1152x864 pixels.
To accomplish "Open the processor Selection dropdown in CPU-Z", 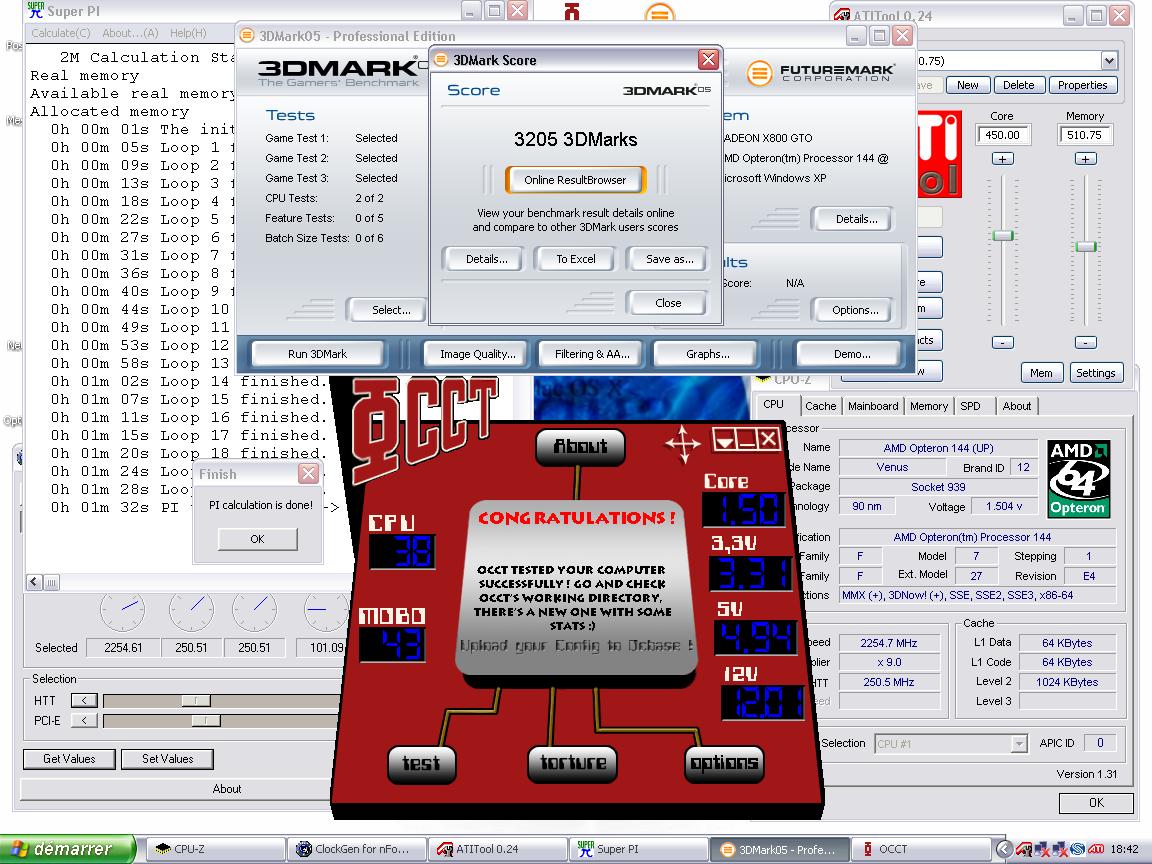I will [951, 744].
